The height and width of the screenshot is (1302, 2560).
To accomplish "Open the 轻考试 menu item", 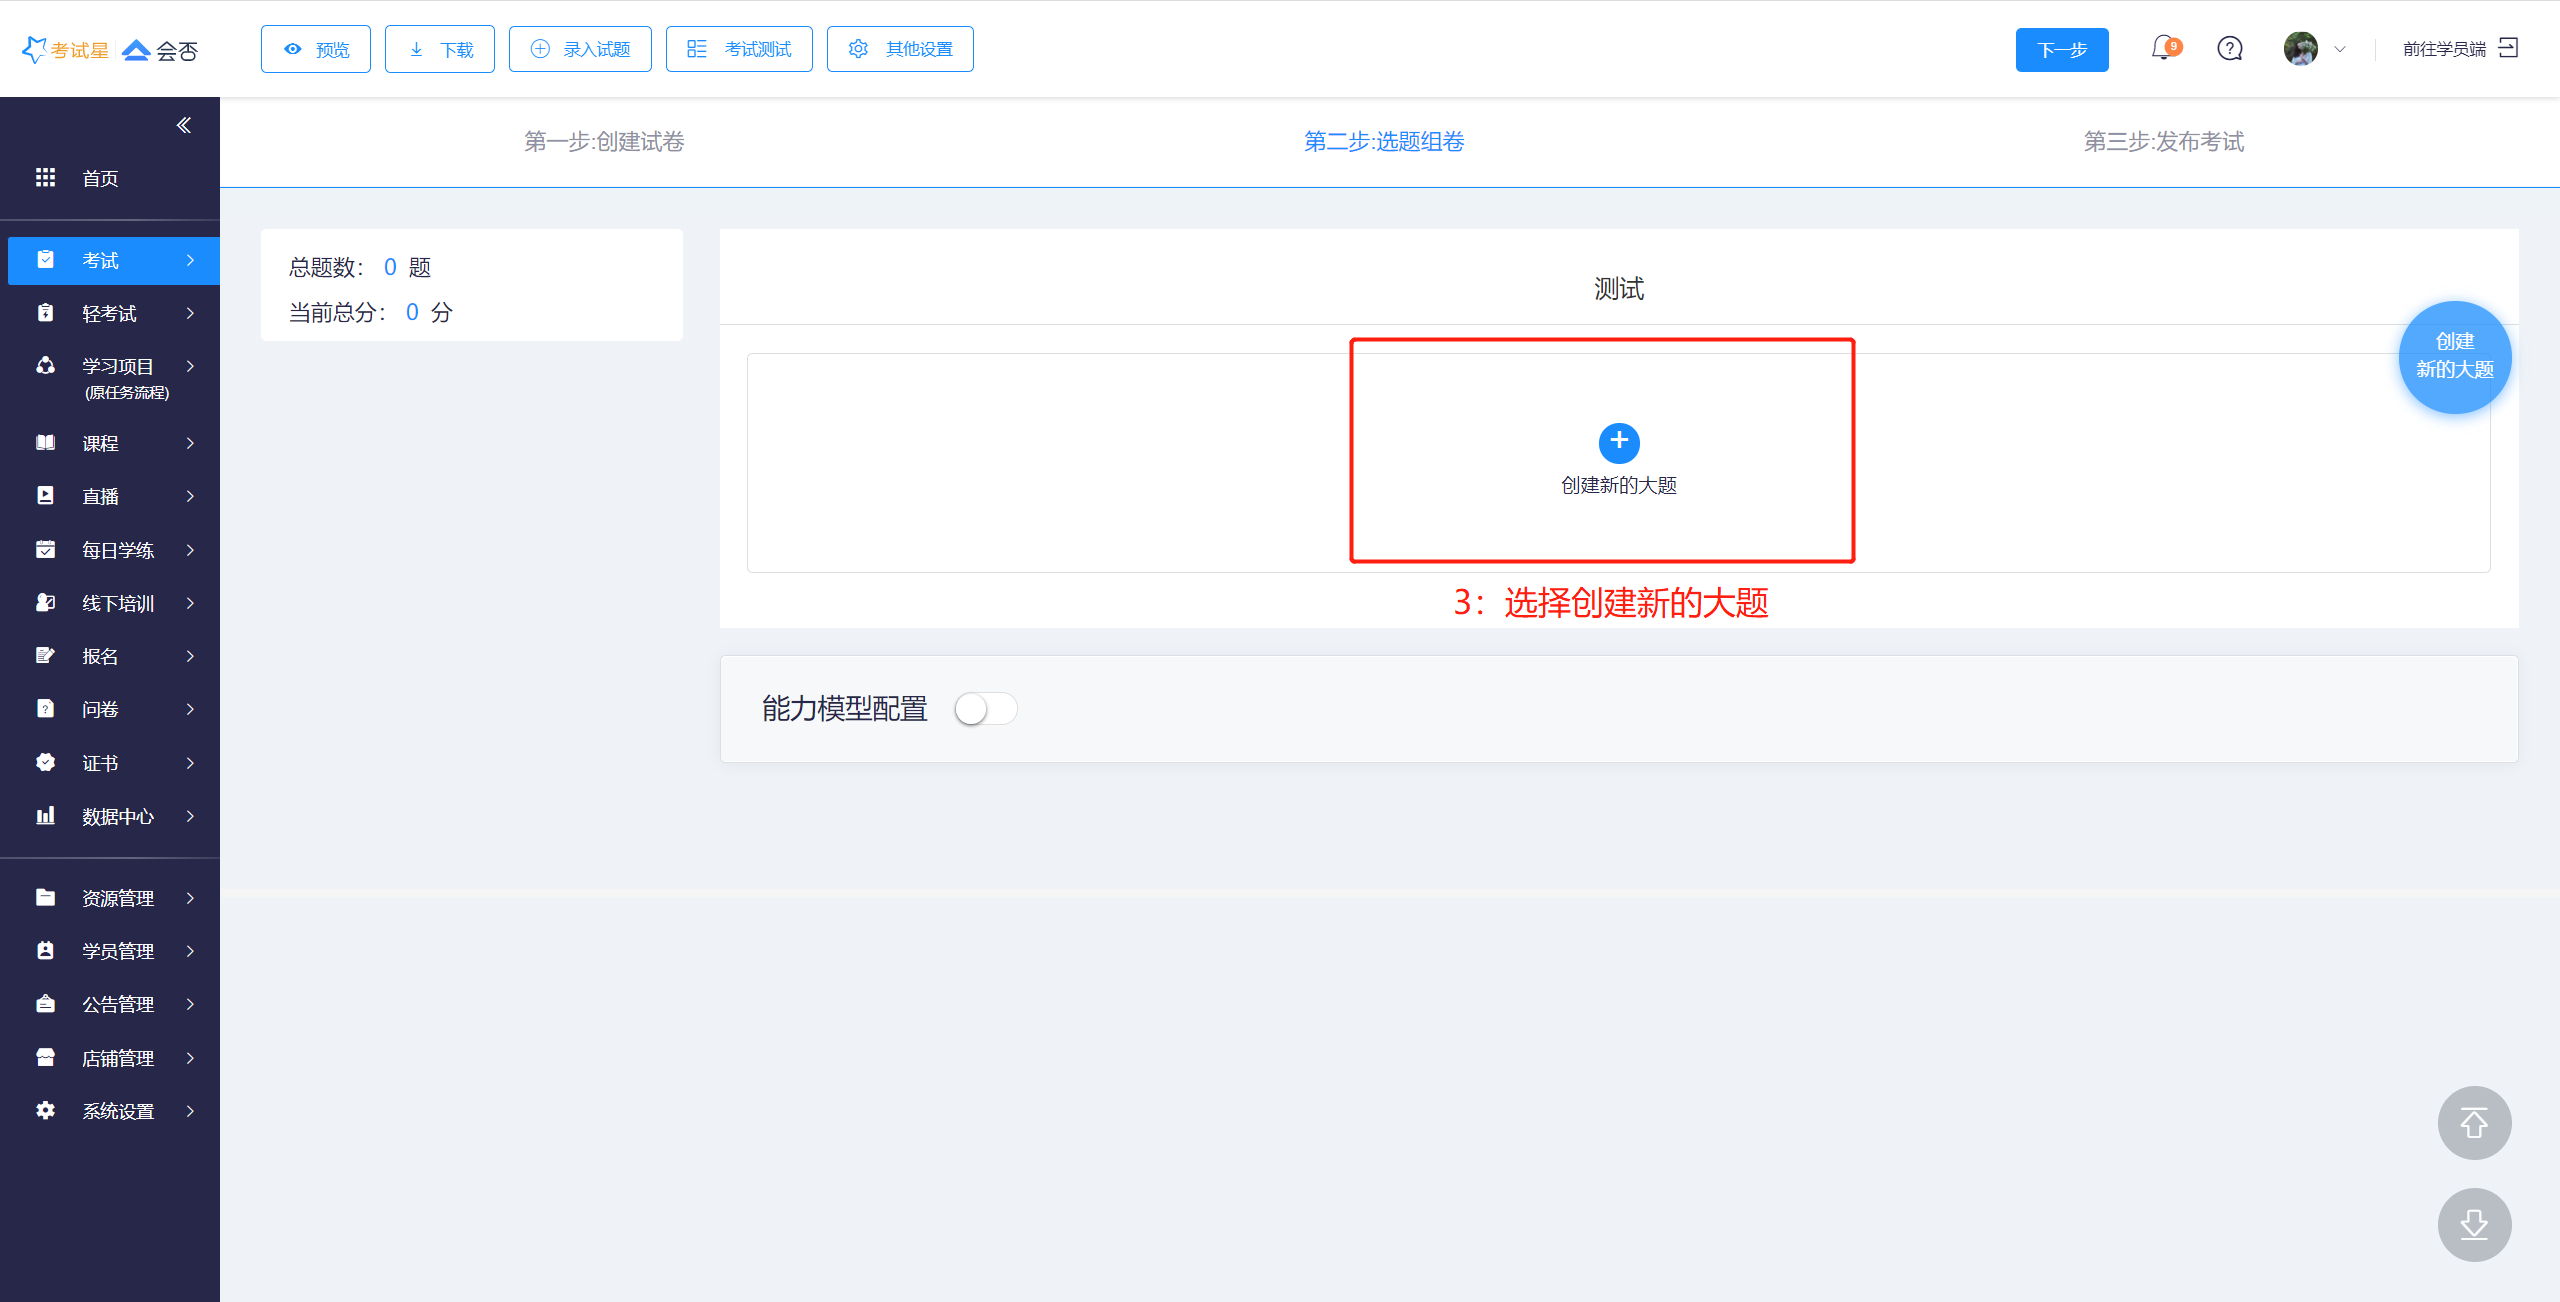I will [x=110, y=313].
